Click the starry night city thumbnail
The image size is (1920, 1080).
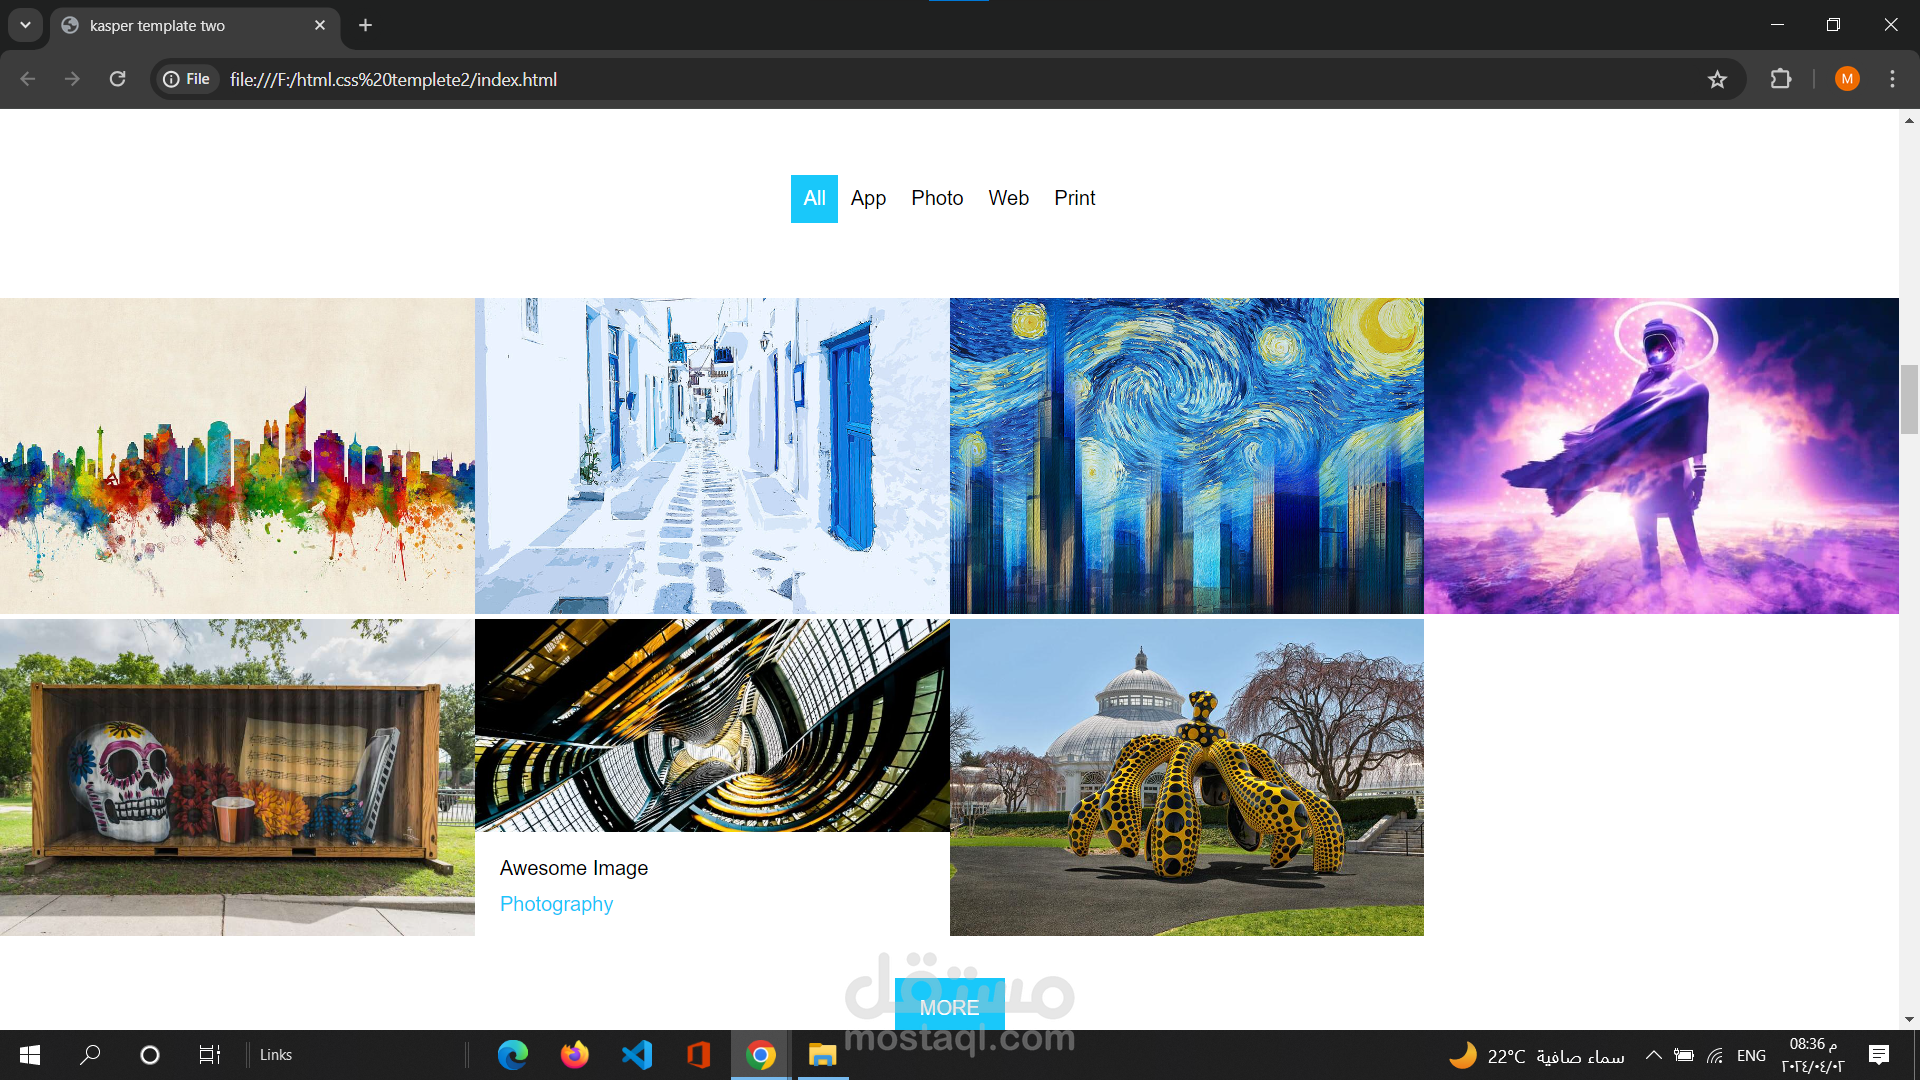1186,455
